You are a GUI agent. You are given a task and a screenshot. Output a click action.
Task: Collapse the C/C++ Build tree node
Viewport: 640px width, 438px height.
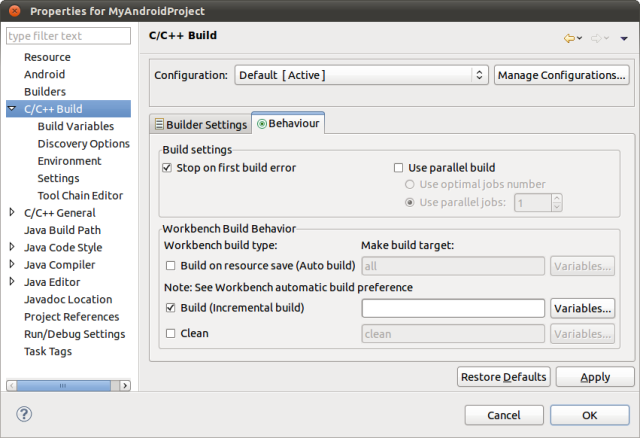click(12, 109)
